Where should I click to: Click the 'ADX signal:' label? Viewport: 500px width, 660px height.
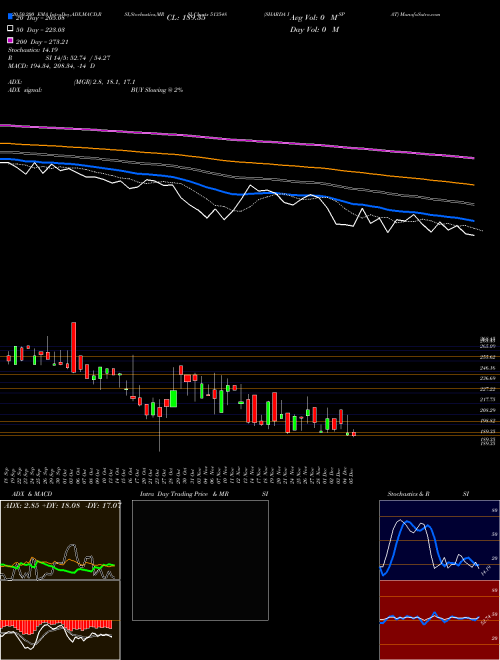coord(25,90)
